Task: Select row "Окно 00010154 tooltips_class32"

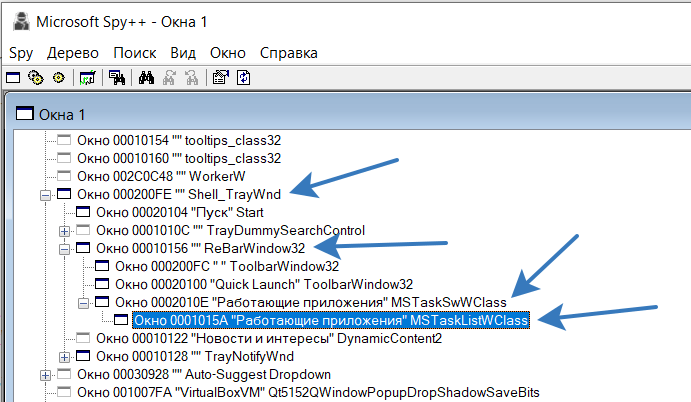Action: tap(179, 140)
